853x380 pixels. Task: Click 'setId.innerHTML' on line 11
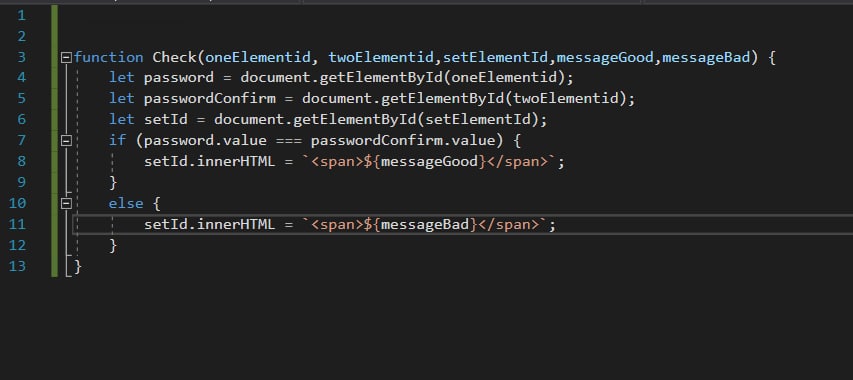tap(209, 225)
